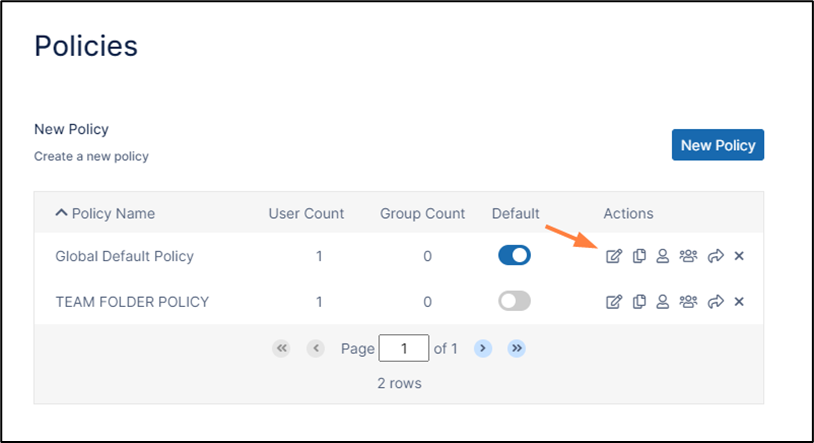Image resolution: width=814 pixels, height=443 pixels.
Task: Go to the previous page
Action: 316,348
